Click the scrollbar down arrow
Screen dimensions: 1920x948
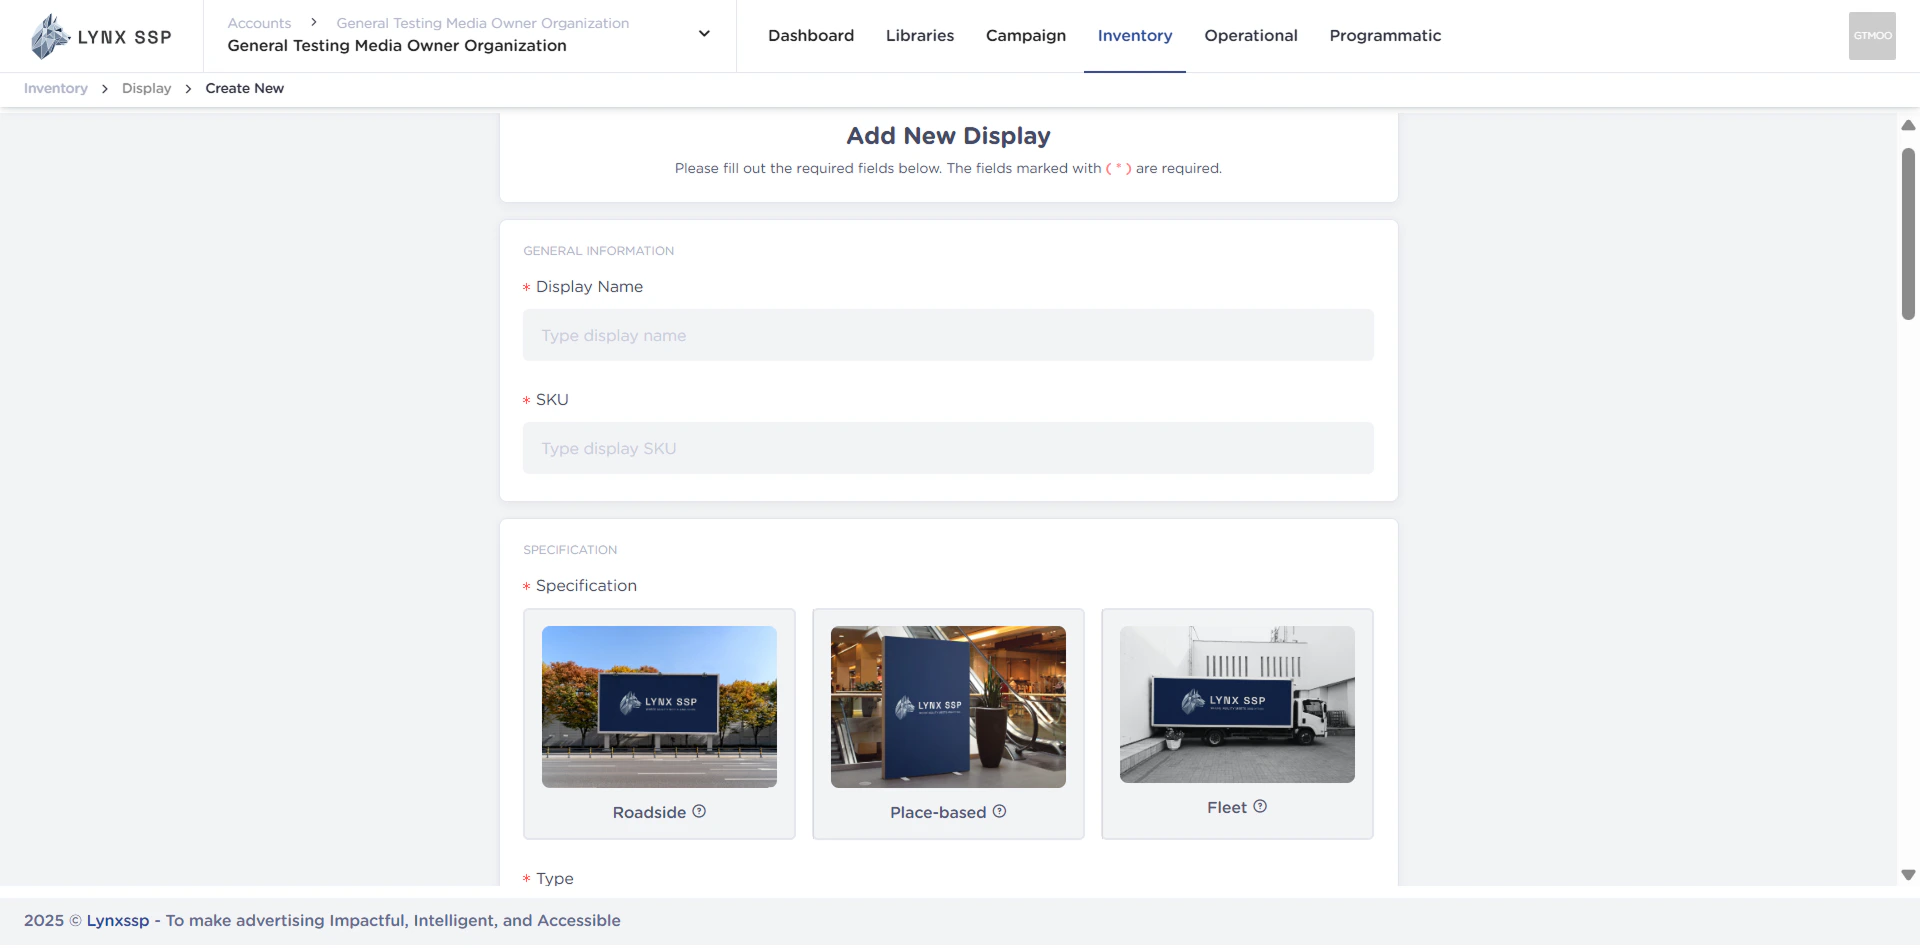[x=1908, y=875]
